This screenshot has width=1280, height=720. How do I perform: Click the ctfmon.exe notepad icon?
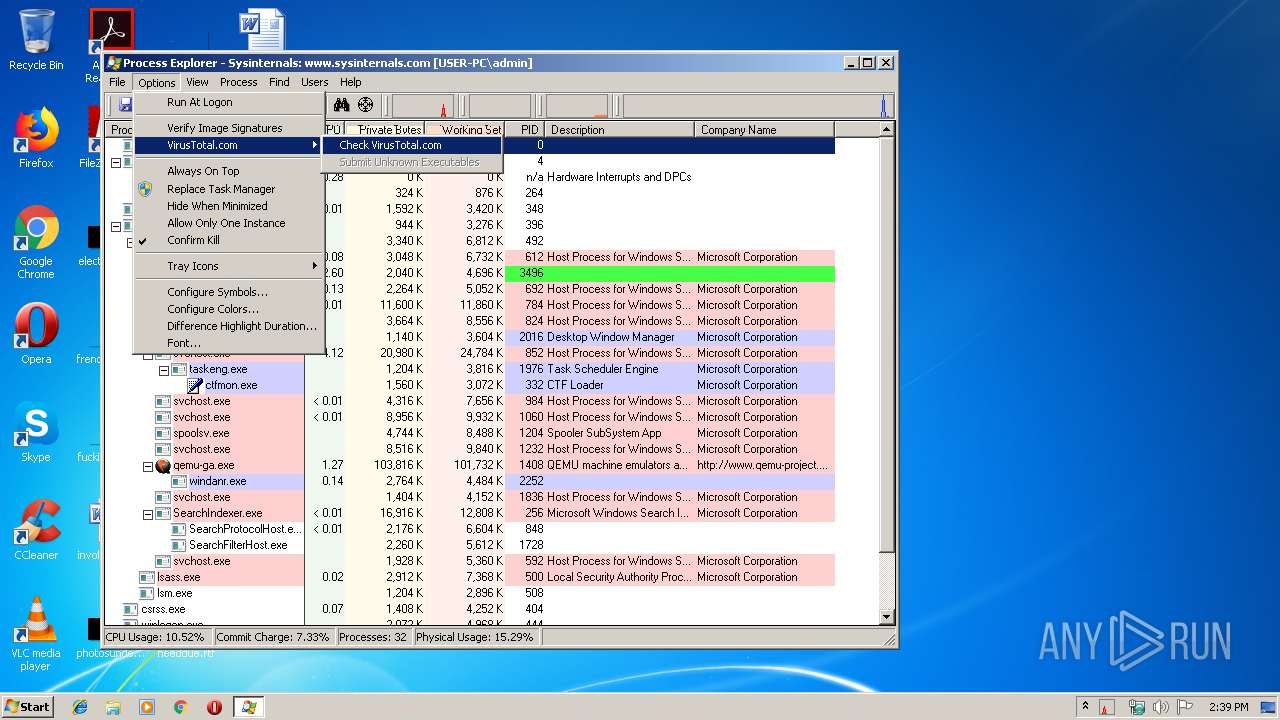(195, 385)
